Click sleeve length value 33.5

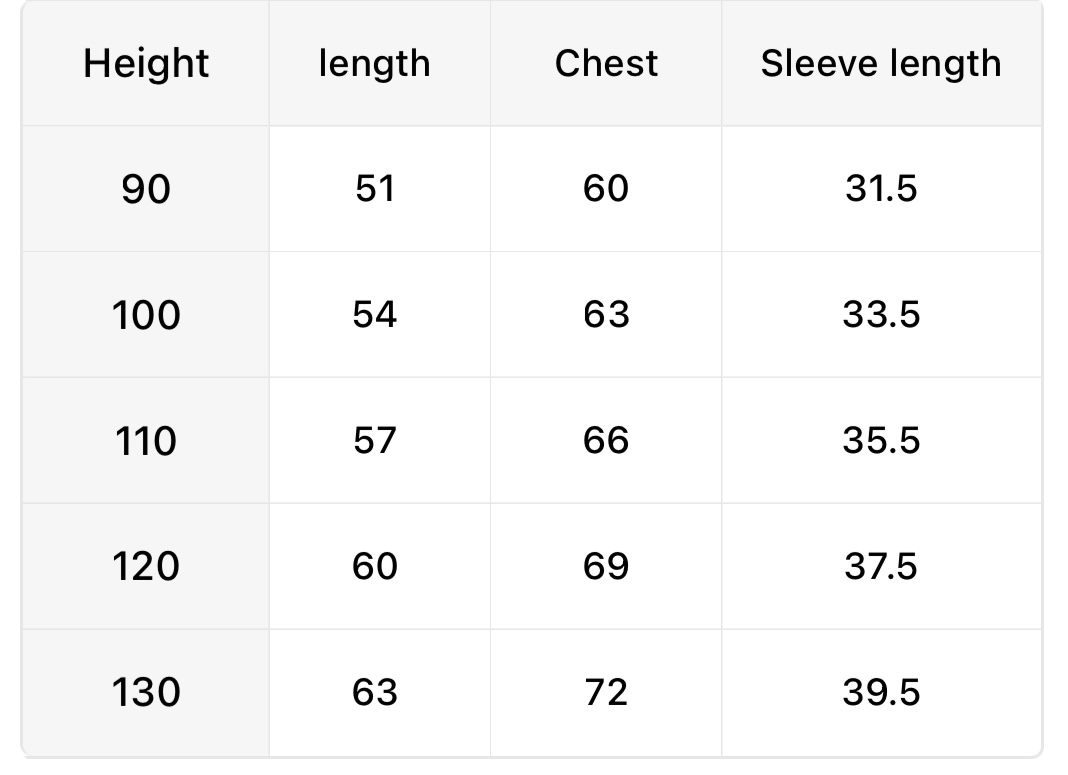pyautogui.click(x=881, y=315)
